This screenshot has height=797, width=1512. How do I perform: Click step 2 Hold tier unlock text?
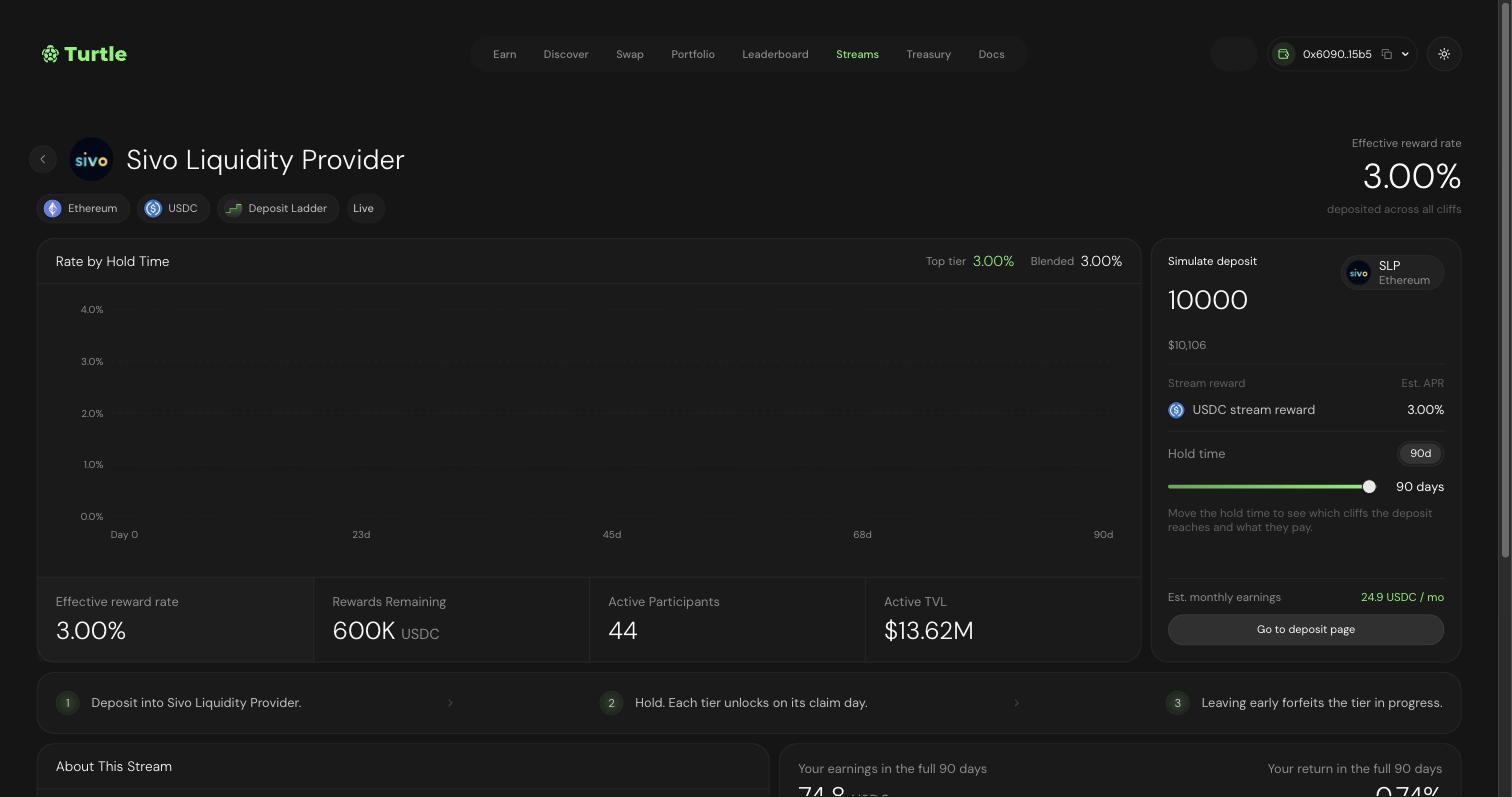coord(751,703)
